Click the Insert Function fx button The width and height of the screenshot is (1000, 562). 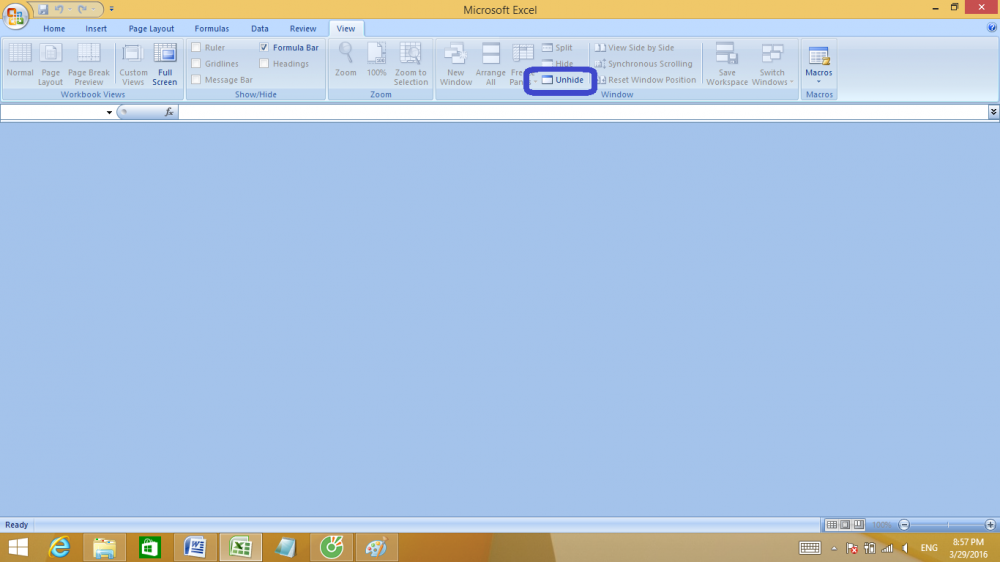point(169,112)
